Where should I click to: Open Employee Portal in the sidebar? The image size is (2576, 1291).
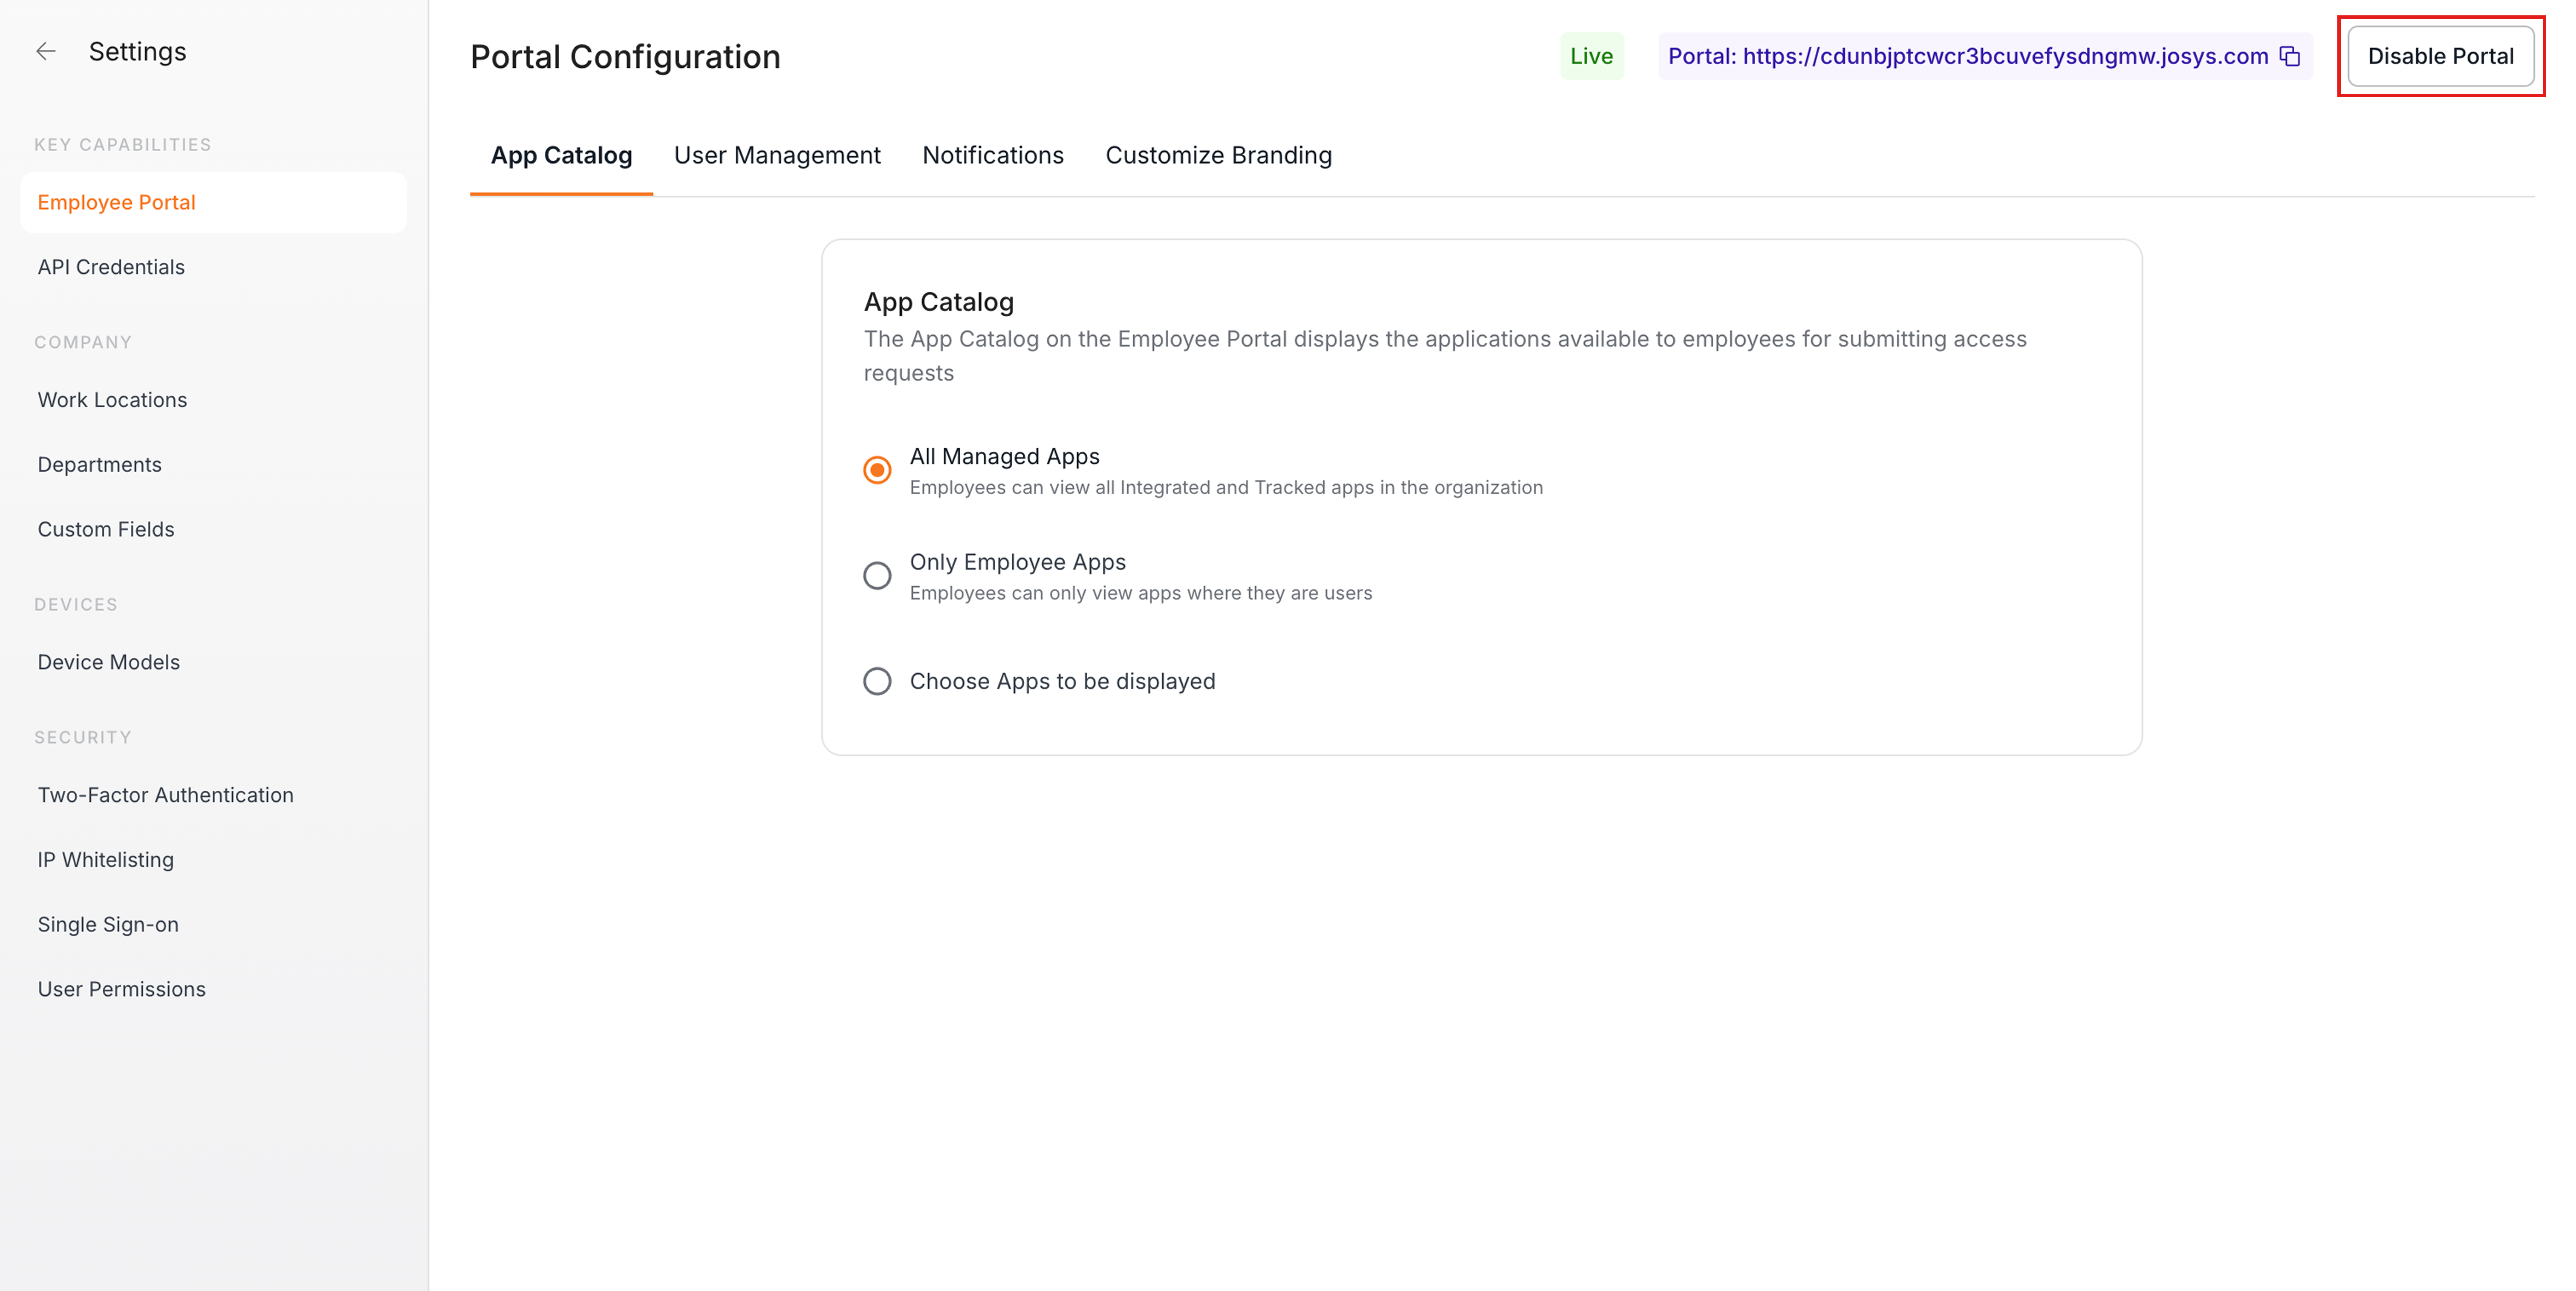213,203
